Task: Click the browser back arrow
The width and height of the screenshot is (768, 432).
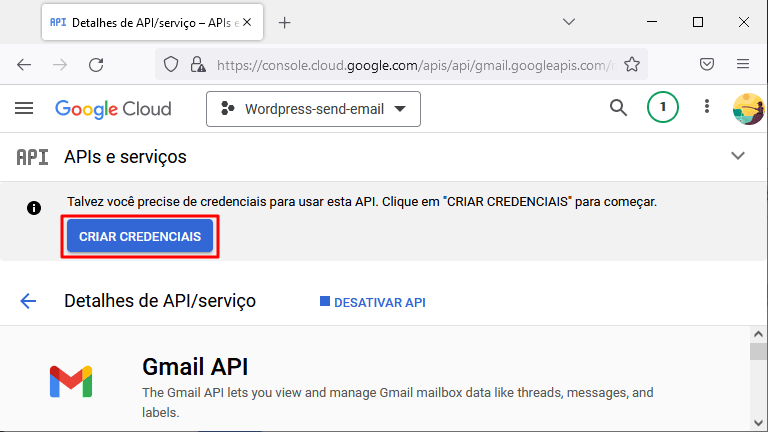Action: tap(24, 65)
